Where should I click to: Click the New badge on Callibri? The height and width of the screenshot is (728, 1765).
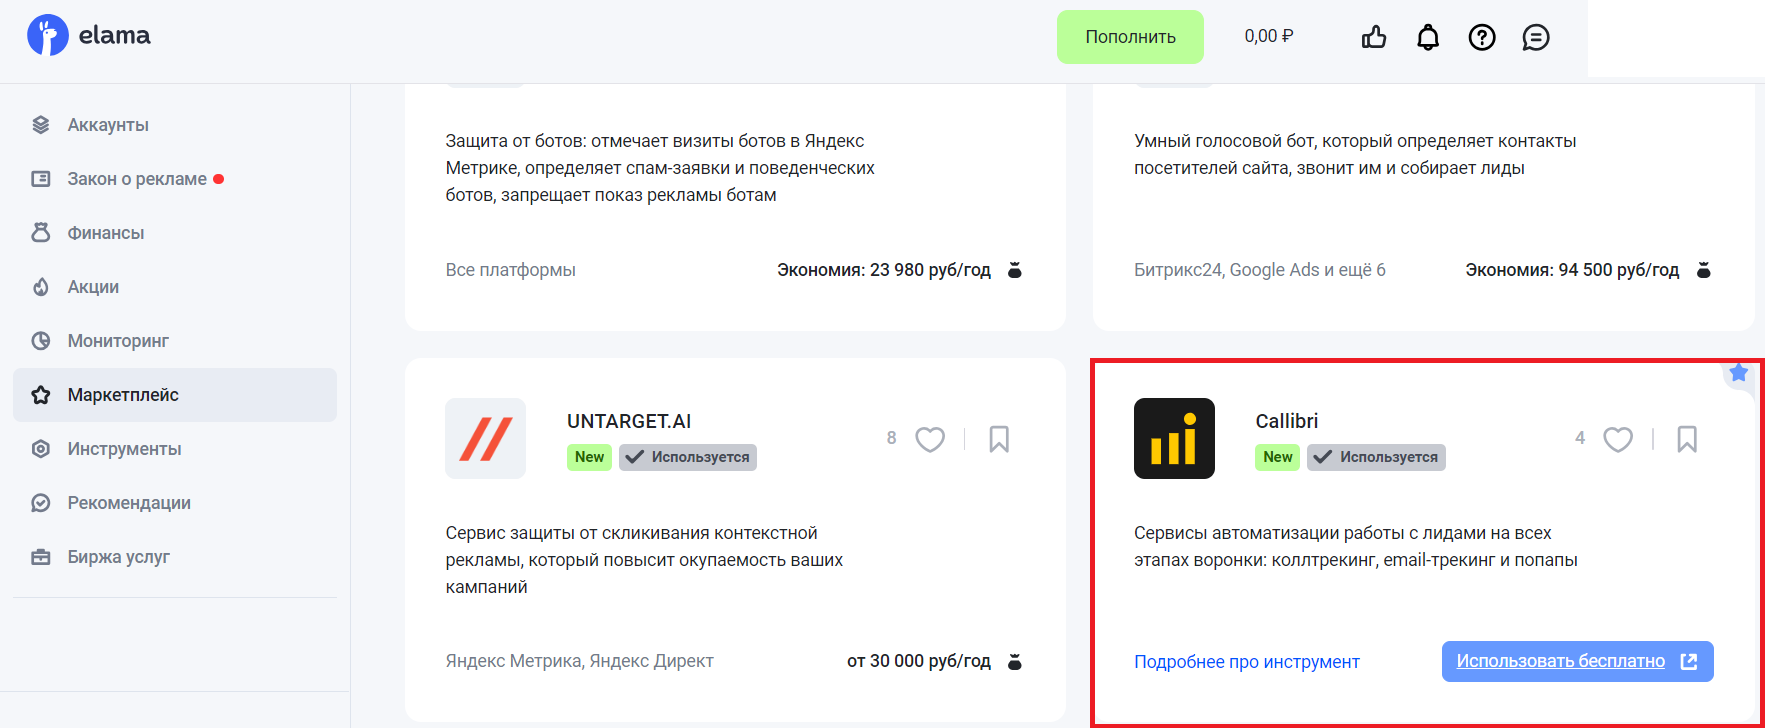tap(1278, 457)
